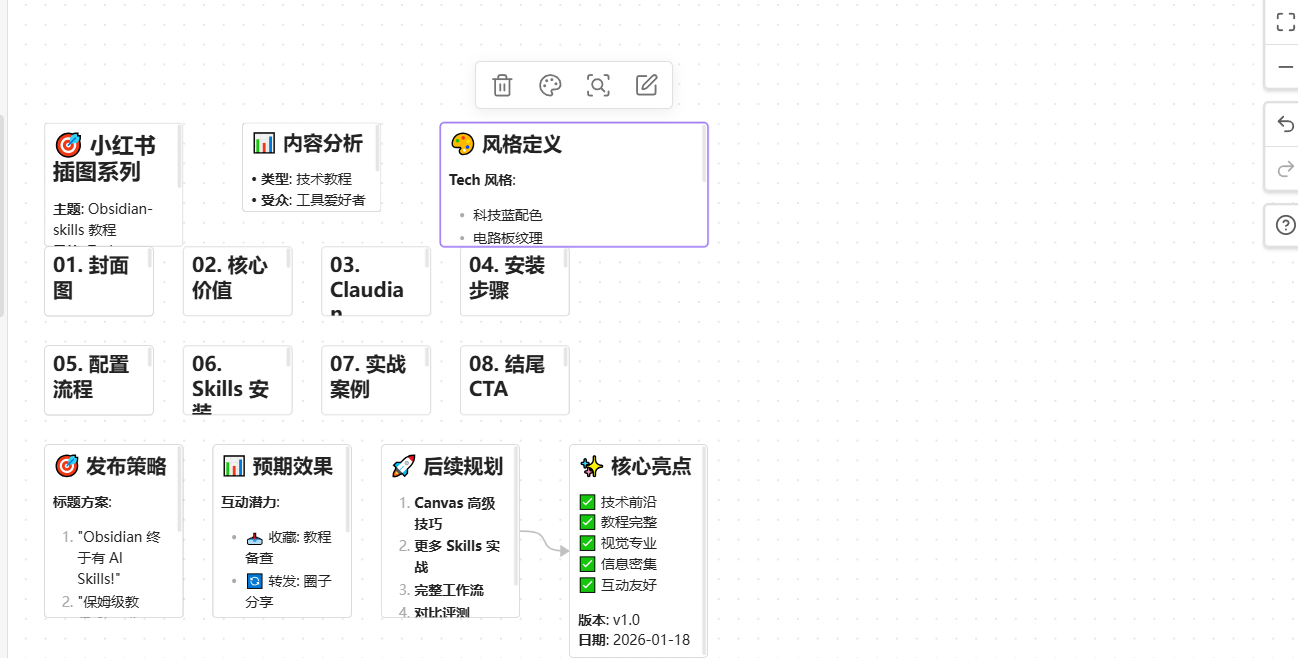The width and height of the screenshot is (1298, 658).
Task: Click the 互动潜力 label
Action: pyautogui.click(x=250, y=502)
